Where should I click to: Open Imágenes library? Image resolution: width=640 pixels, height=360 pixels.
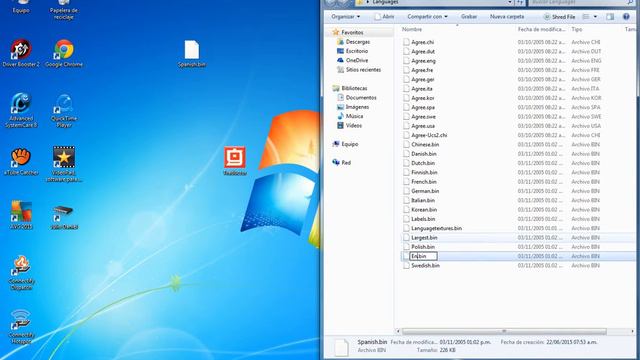pos(353,107)
